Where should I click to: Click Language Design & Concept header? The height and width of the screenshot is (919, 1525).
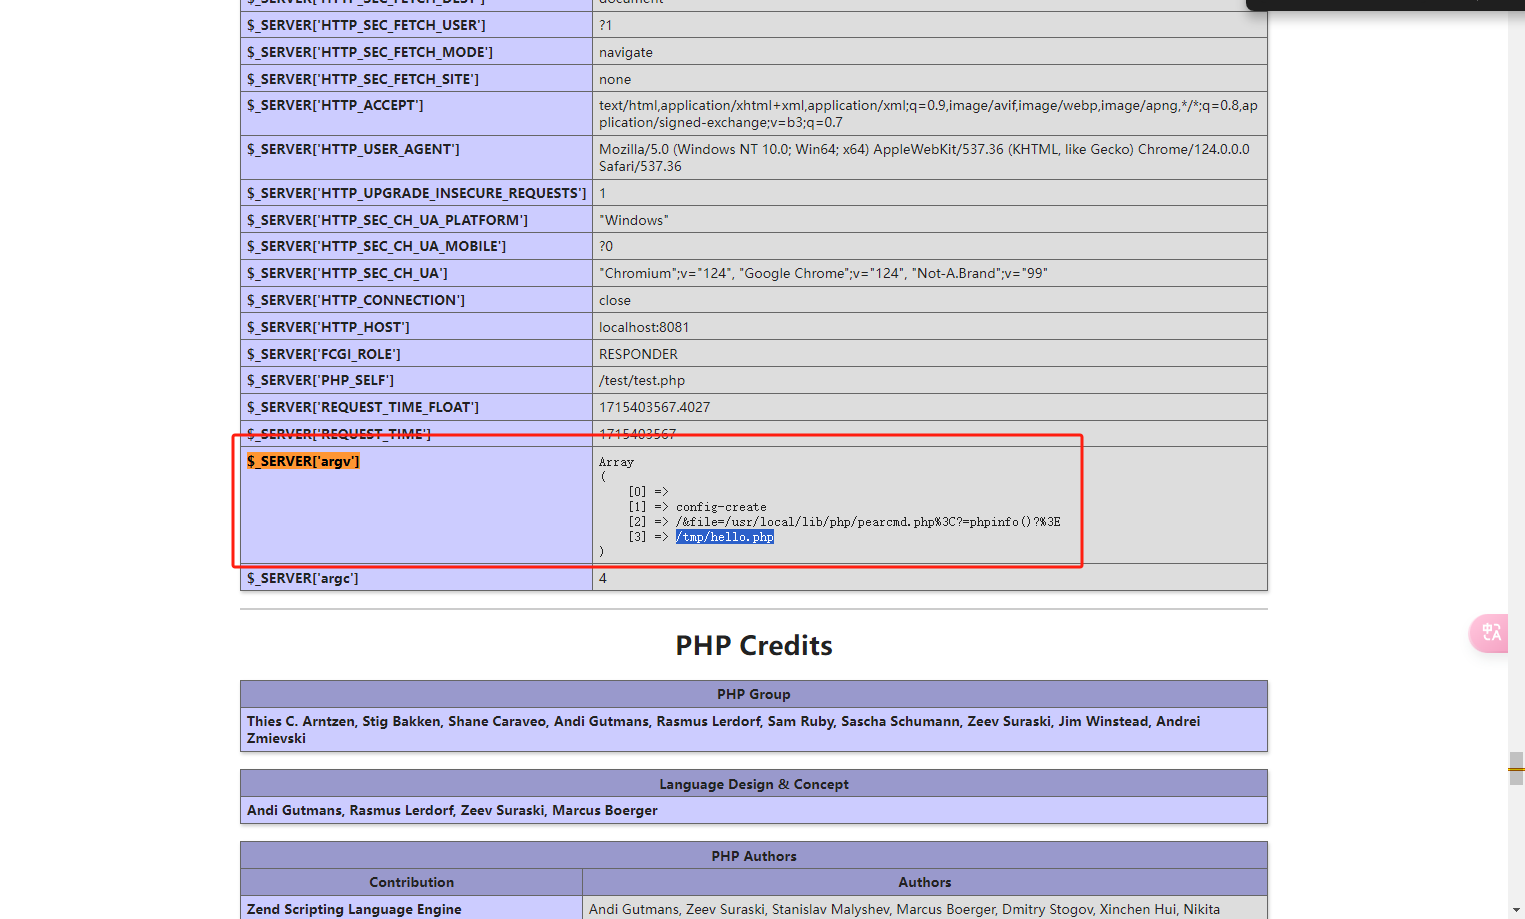[754, 784]
